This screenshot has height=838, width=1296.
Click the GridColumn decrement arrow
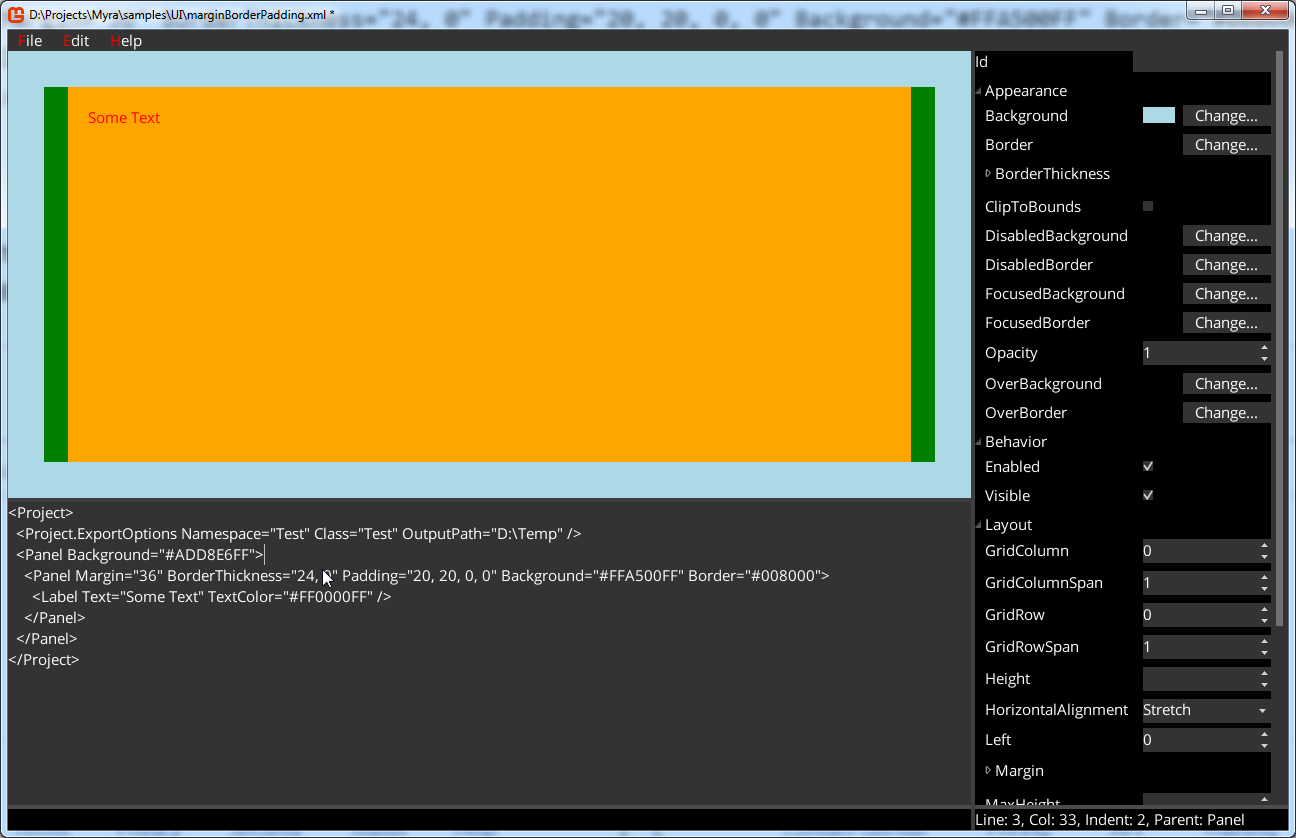pos(1264,557)
